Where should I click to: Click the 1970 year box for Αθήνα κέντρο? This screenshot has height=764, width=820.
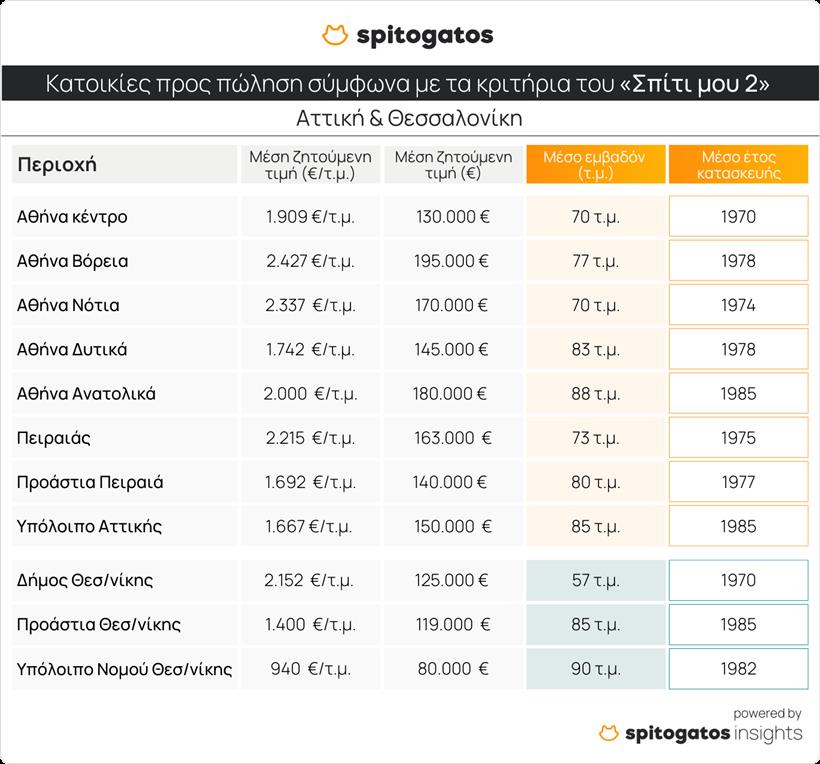tap(738, 217)
